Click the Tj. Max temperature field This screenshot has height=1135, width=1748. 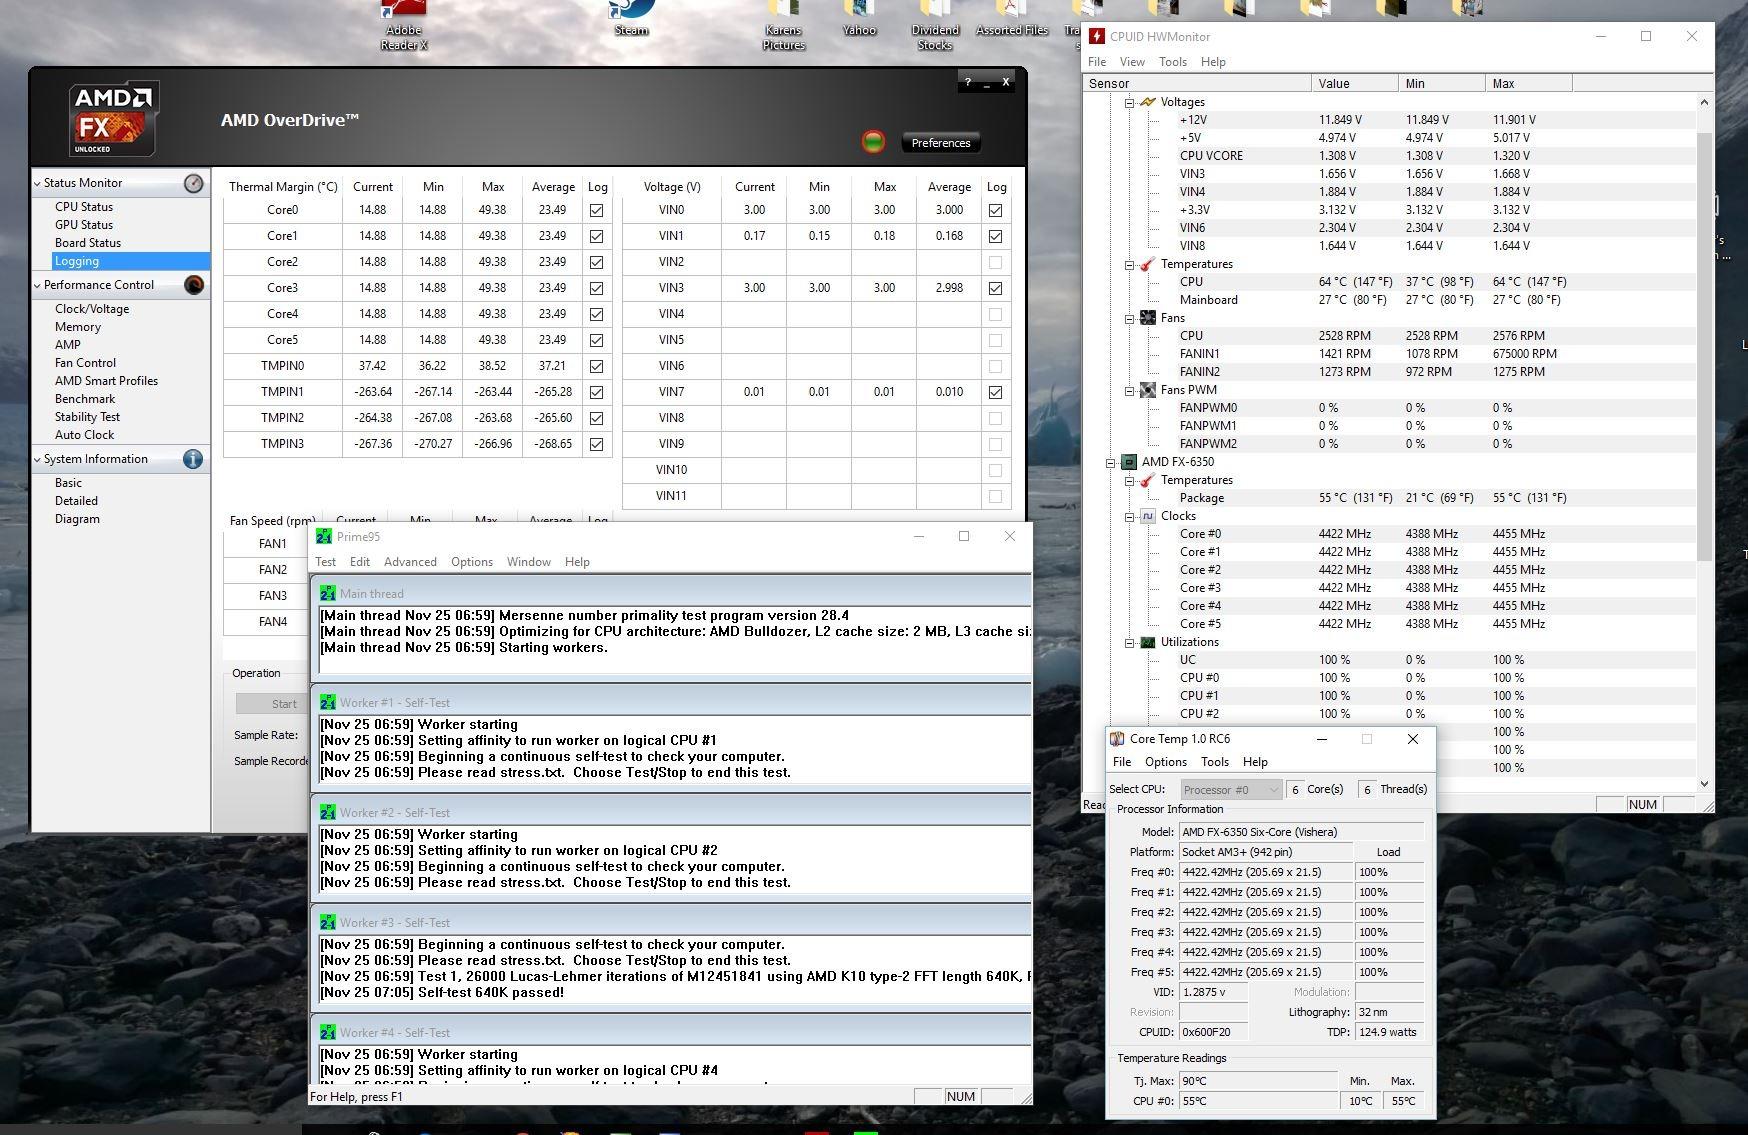1258,1081
